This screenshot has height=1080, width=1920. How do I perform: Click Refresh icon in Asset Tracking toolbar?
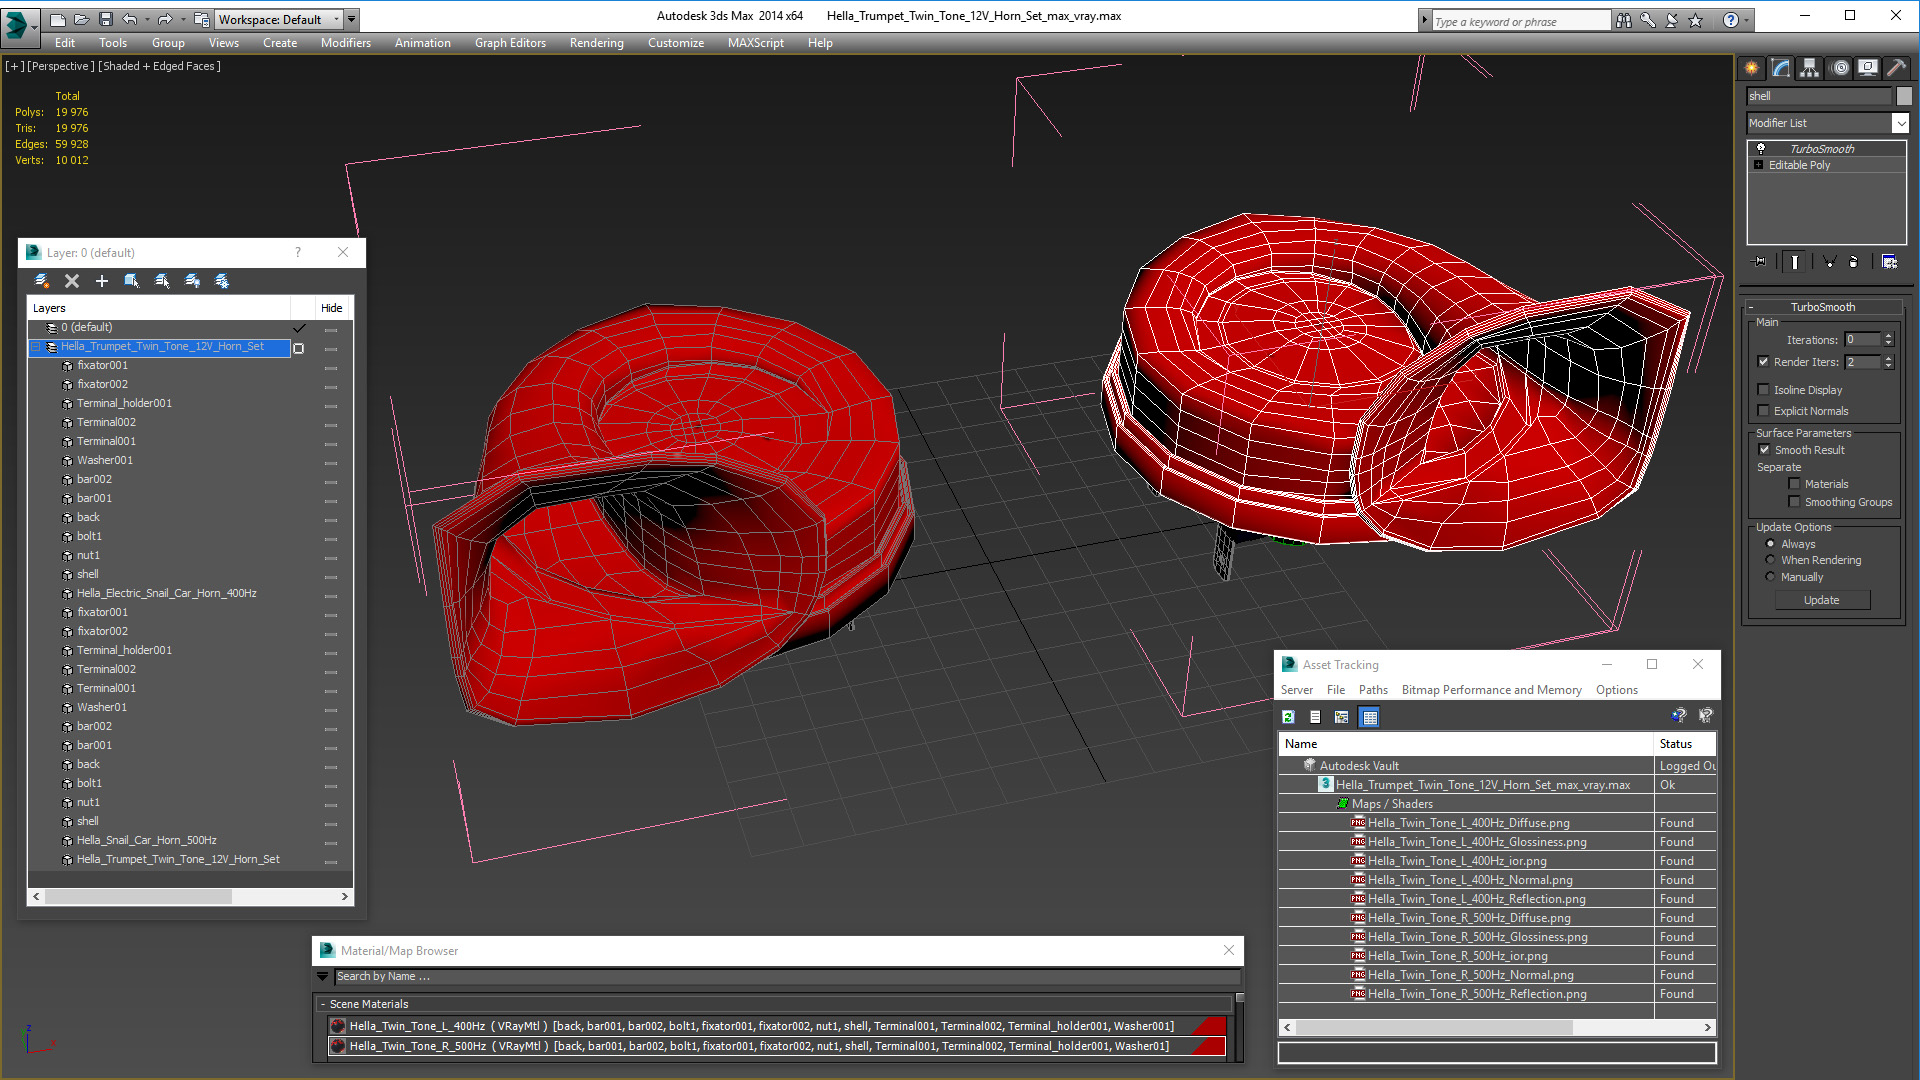[x=1289, y=717]
